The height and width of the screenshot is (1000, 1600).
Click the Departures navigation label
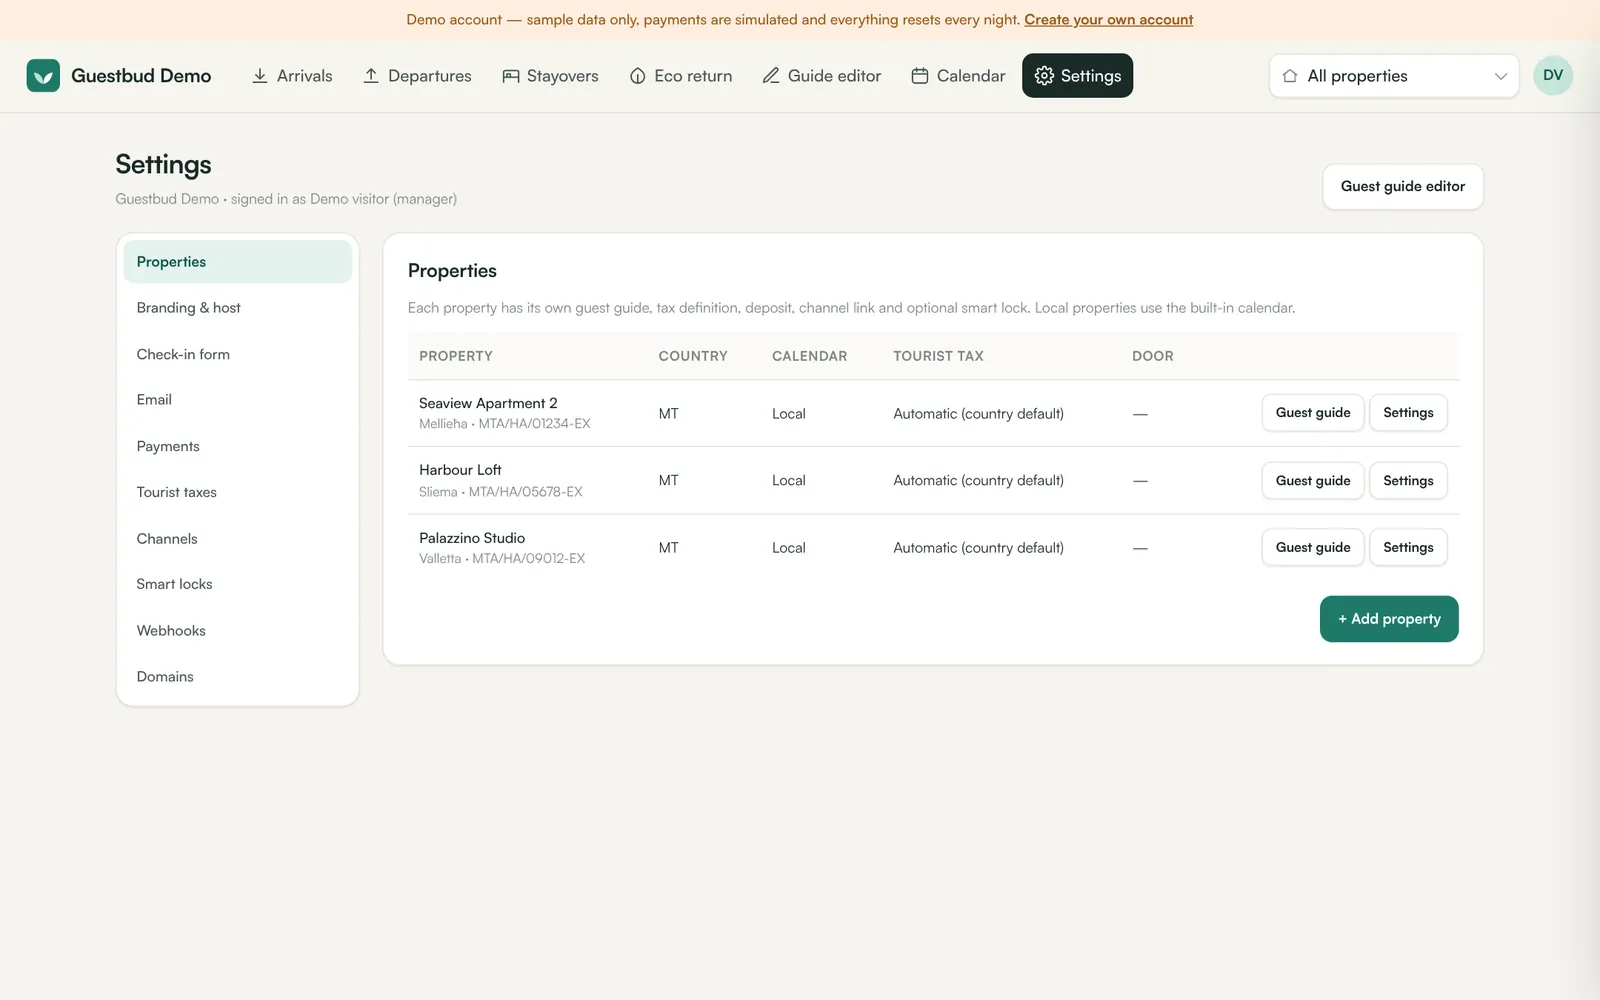[x=430, y=76]
